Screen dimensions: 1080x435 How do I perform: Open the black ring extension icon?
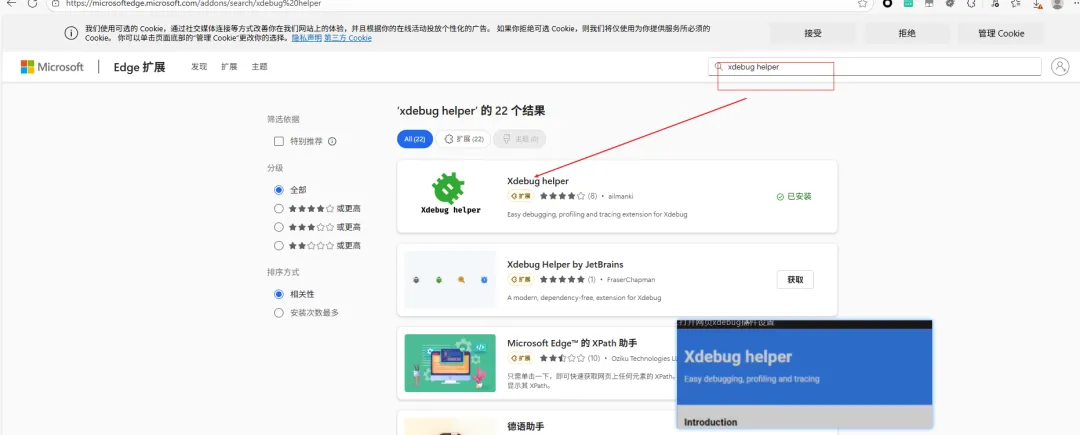887,3
